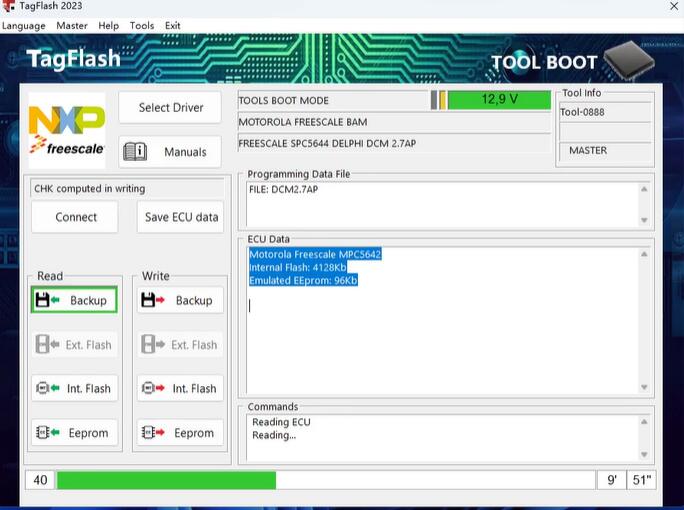The image size is (684, 510).
Task: Click the chip image next to TOOL BOOT
Action: point(629,61)
